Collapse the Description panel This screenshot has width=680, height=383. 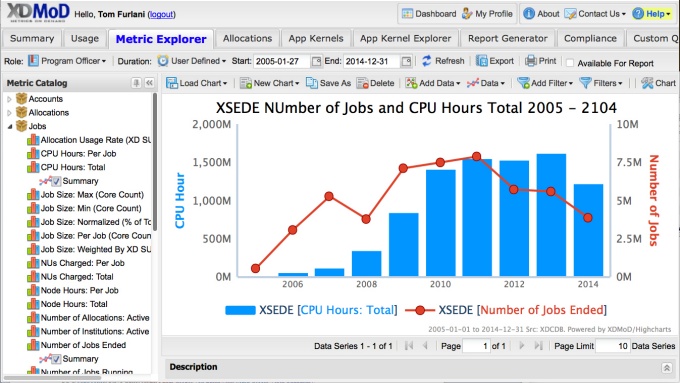667,368
